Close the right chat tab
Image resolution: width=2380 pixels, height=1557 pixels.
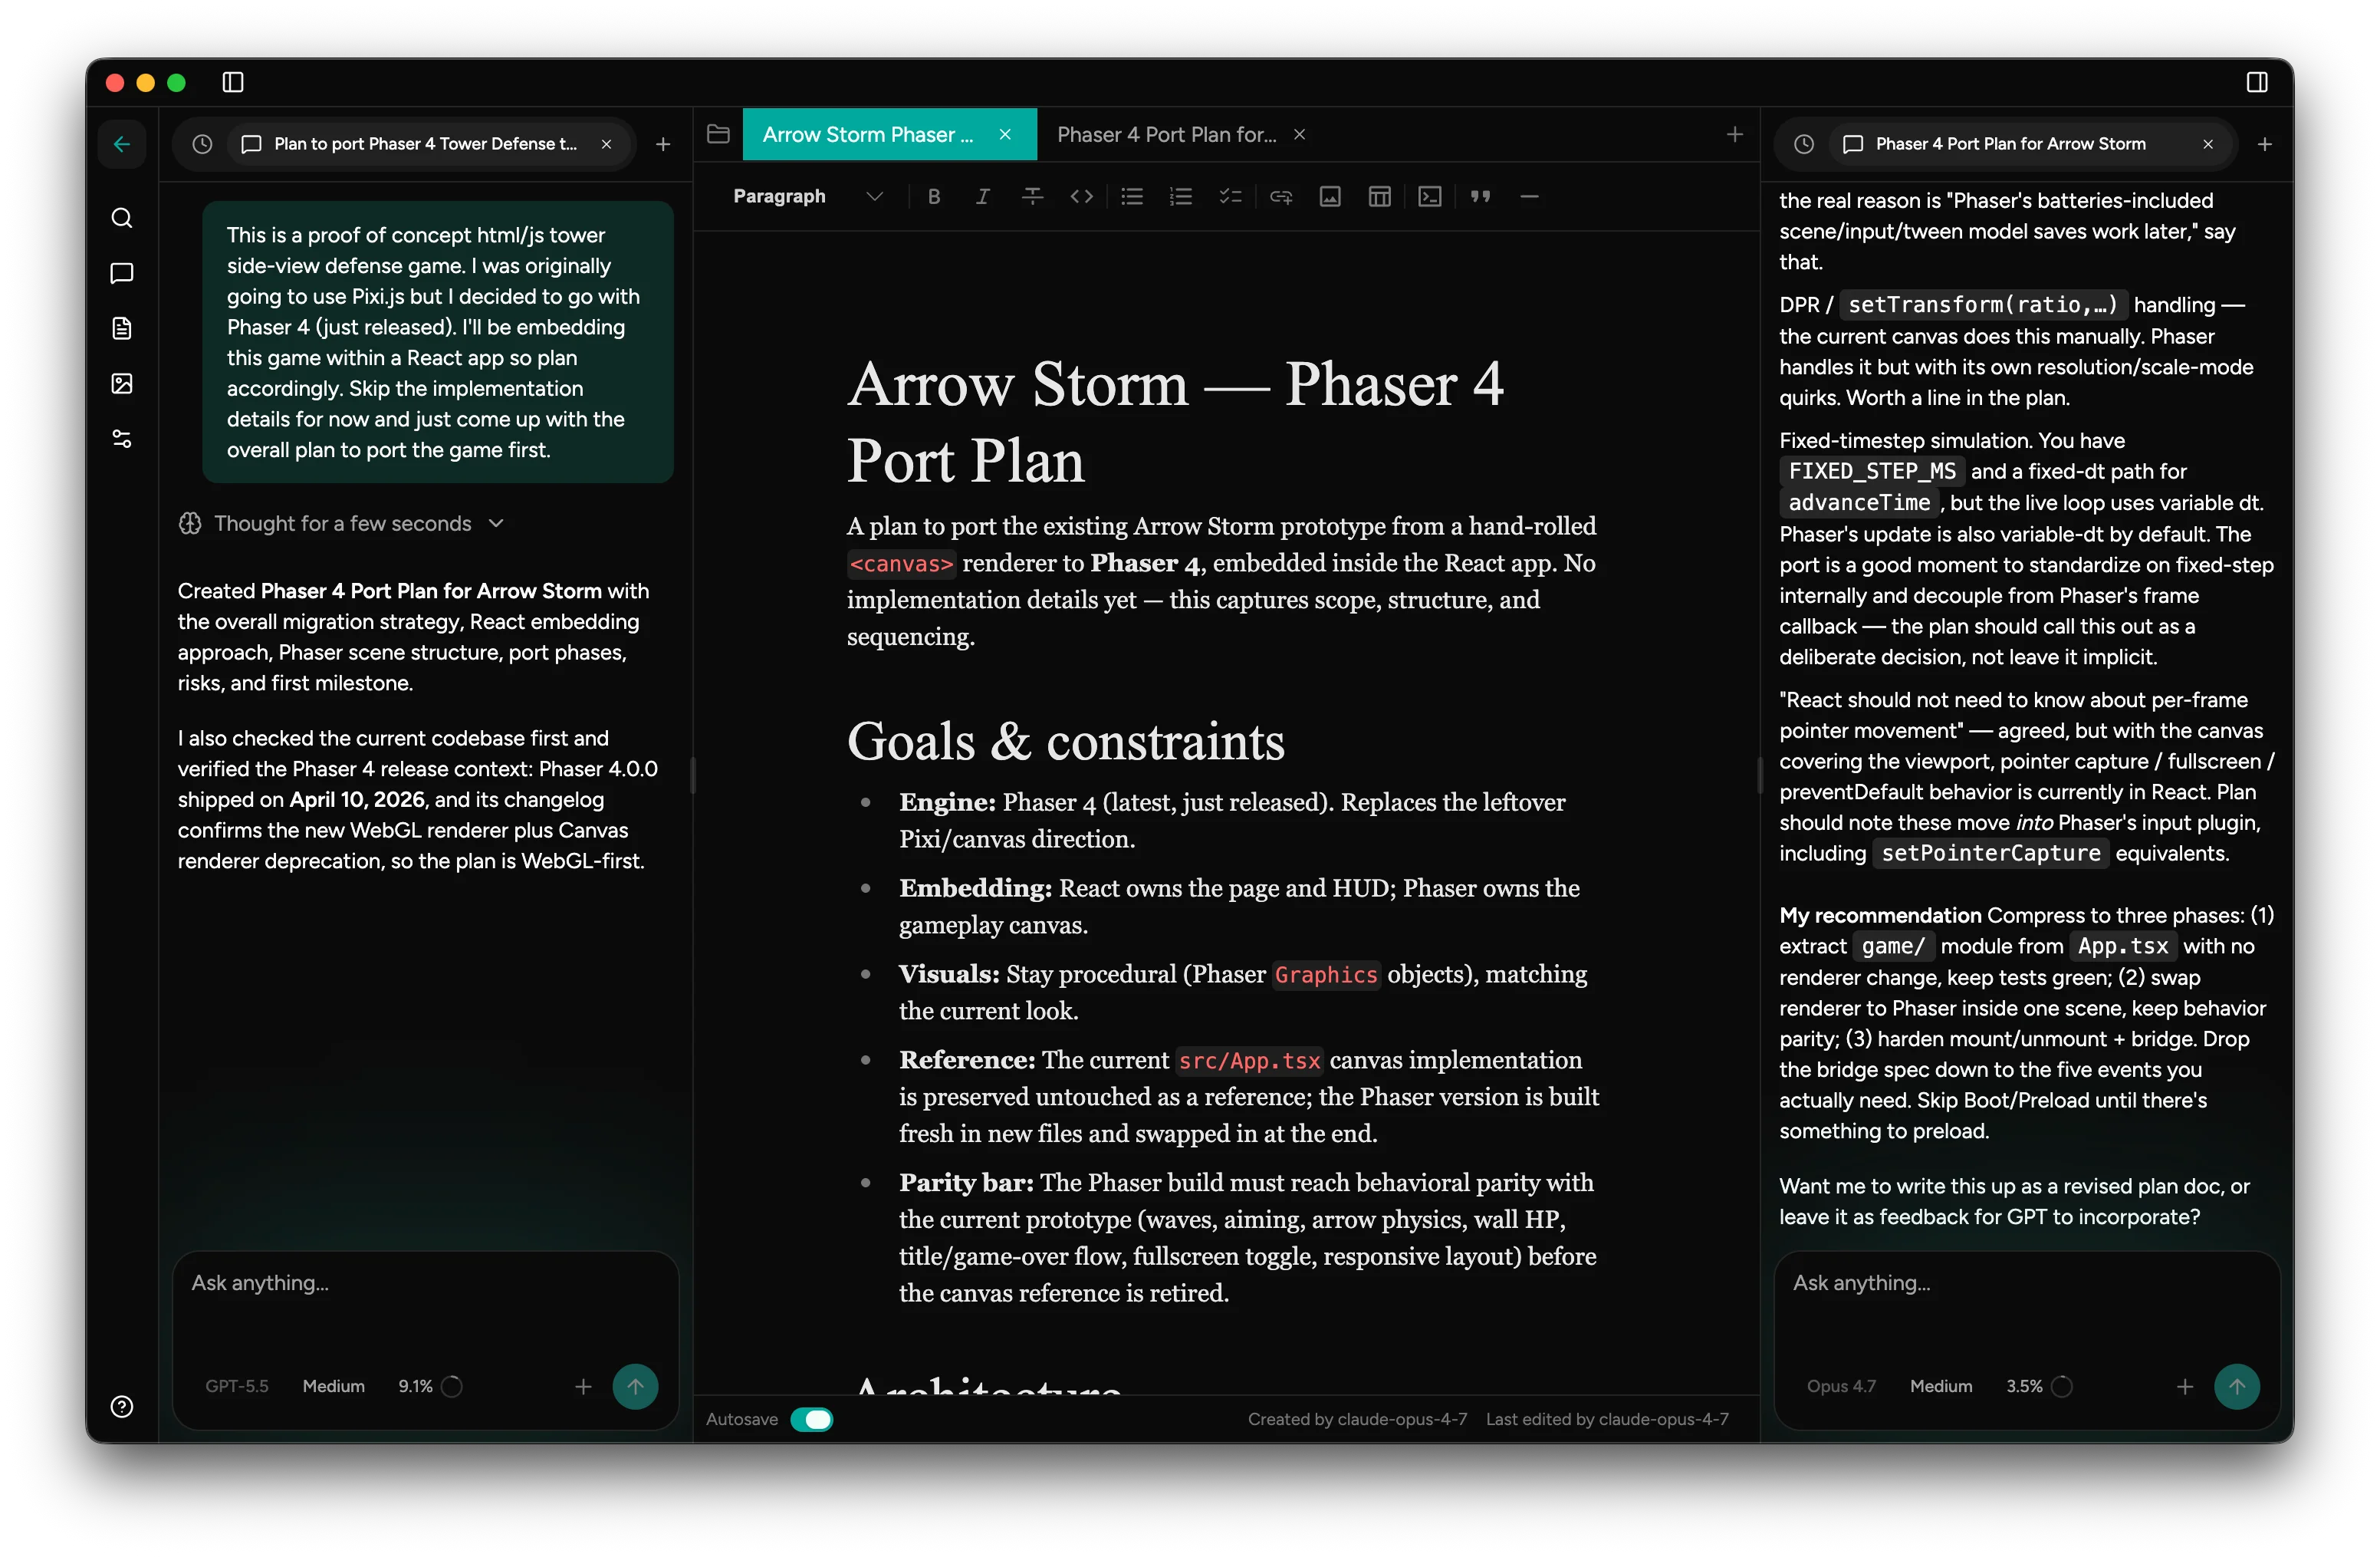click(2208, 144)
